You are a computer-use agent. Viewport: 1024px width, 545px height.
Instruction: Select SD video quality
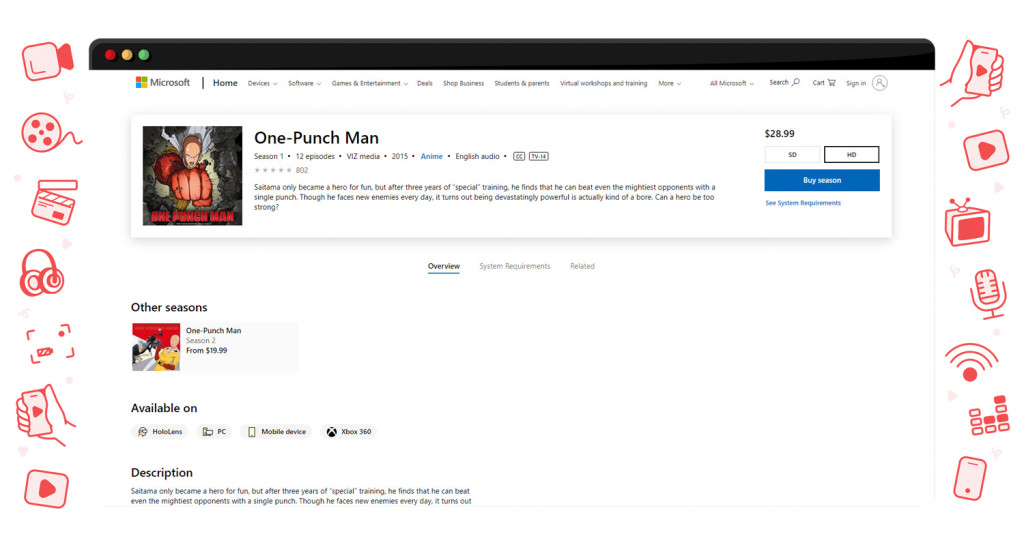pyautogui.click(x=792, y=155)
